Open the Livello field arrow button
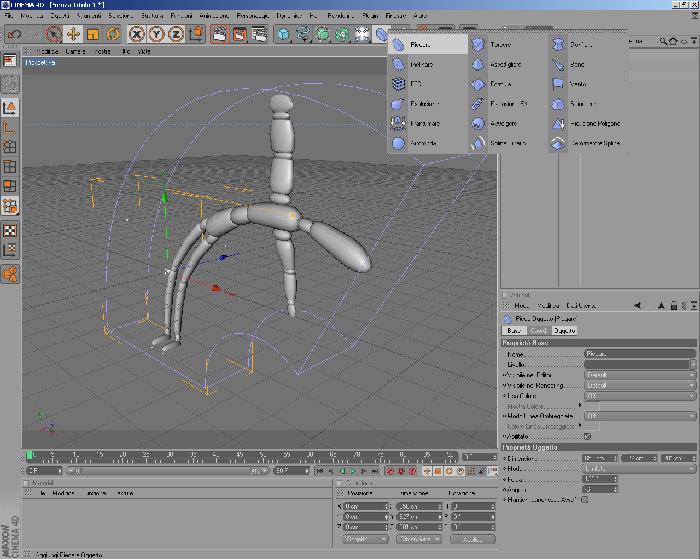This screenshot has height=560, width=700. 693,364
